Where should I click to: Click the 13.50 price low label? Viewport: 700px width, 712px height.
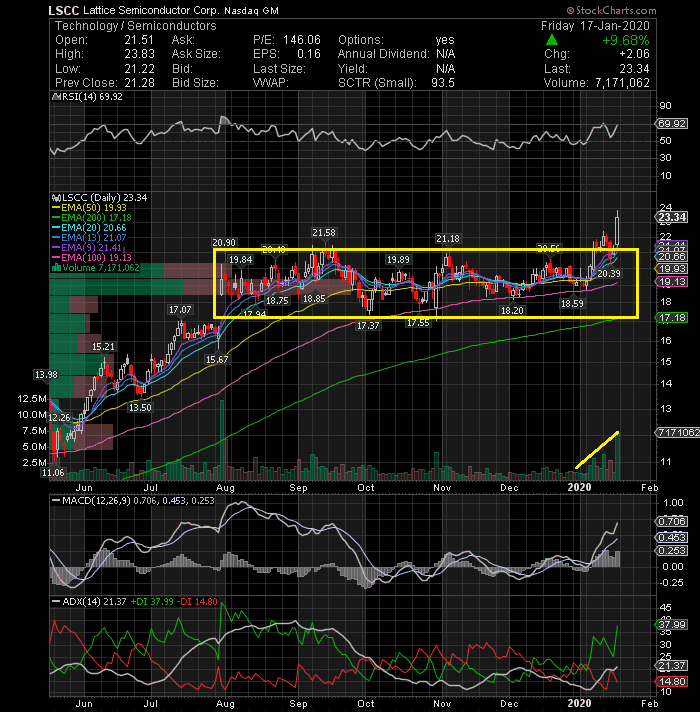pos(140,408)
